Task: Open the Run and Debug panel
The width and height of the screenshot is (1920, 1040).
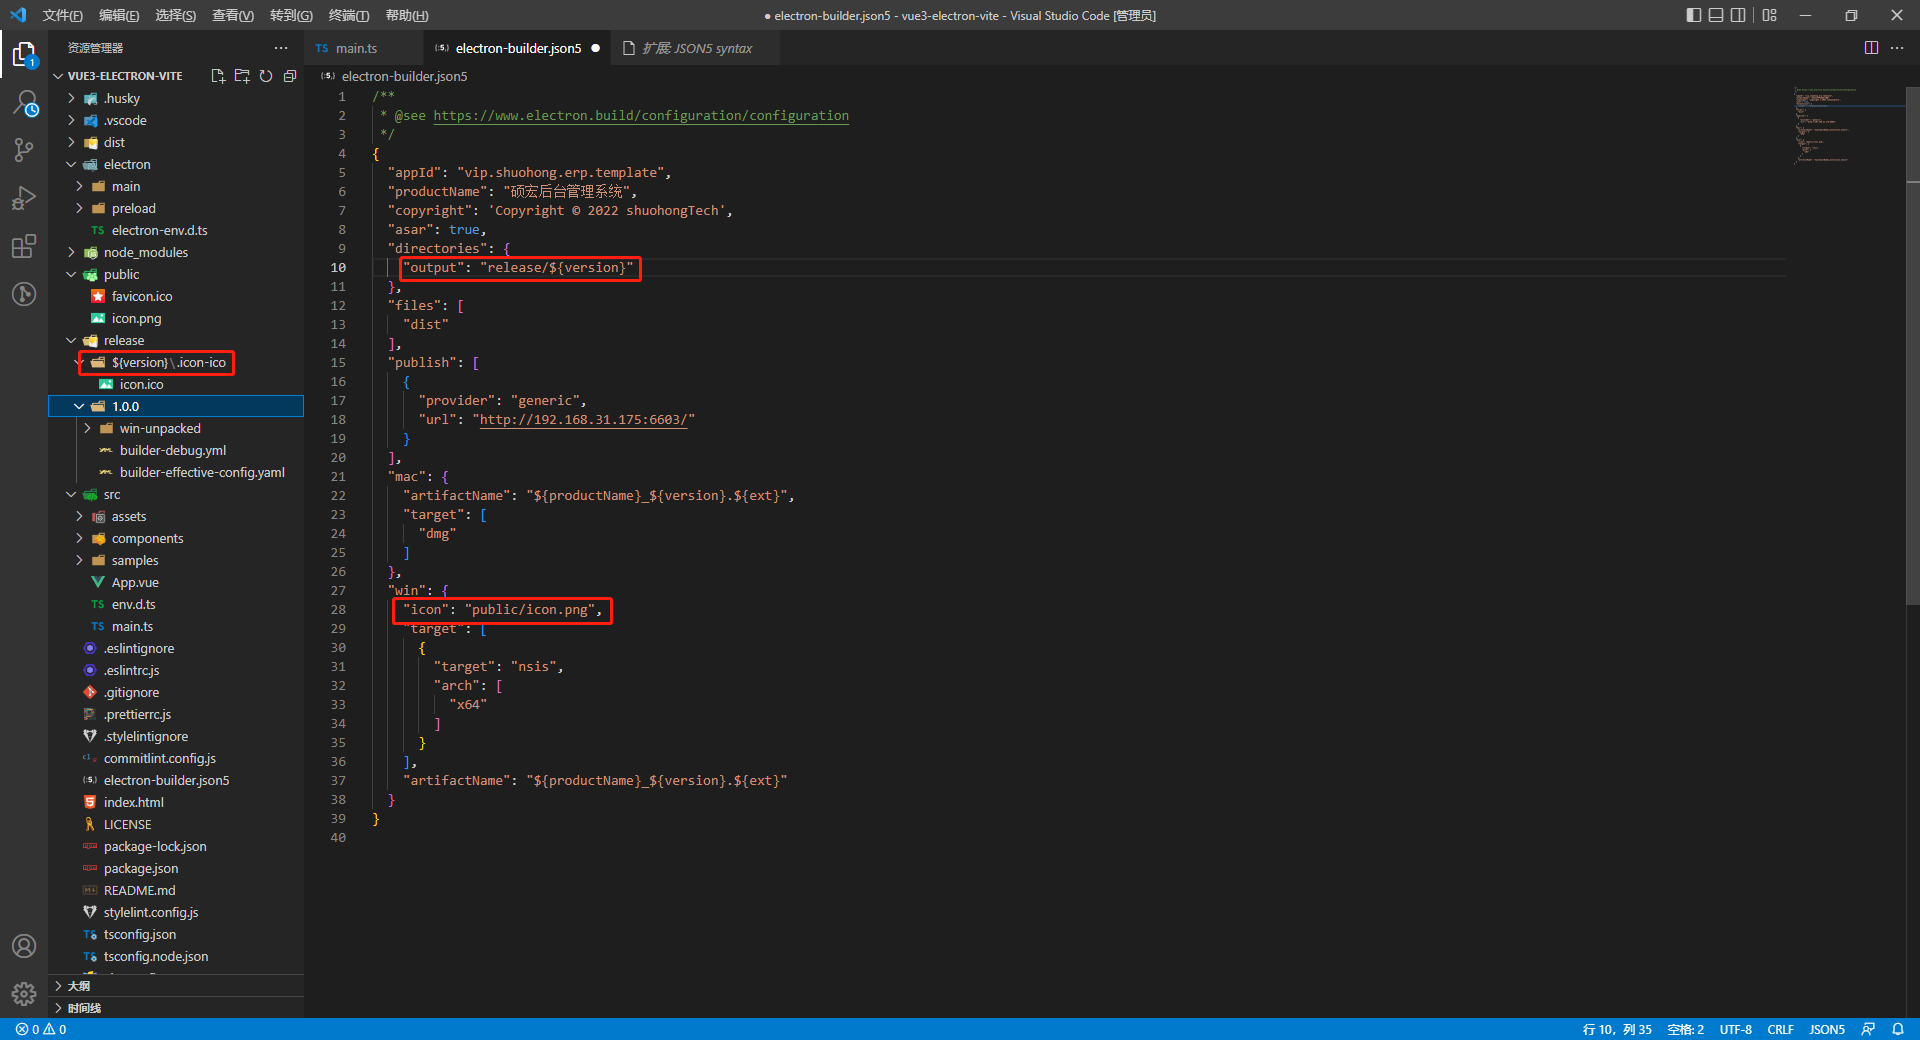Action: [25, 197]
